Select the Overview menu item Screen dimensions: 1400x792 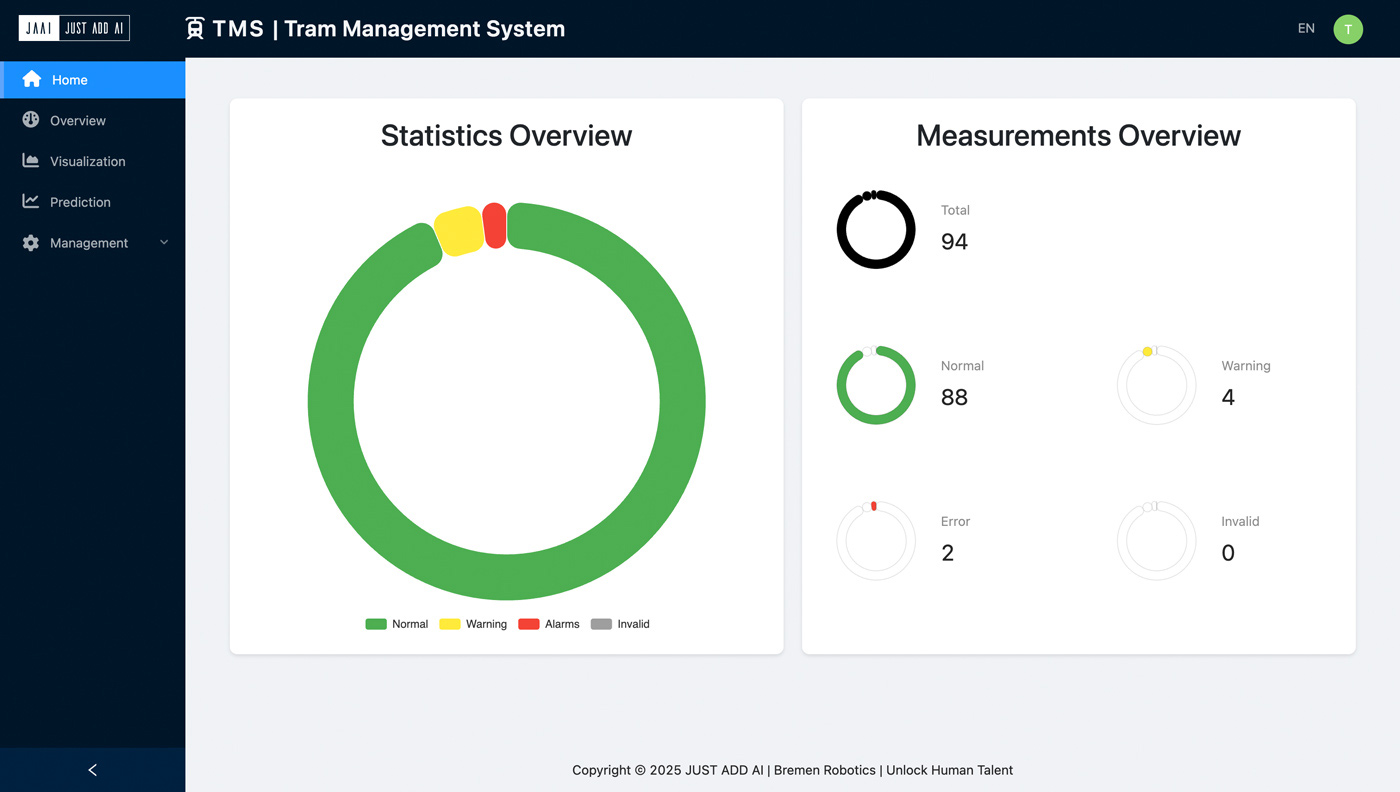point(78,121)
